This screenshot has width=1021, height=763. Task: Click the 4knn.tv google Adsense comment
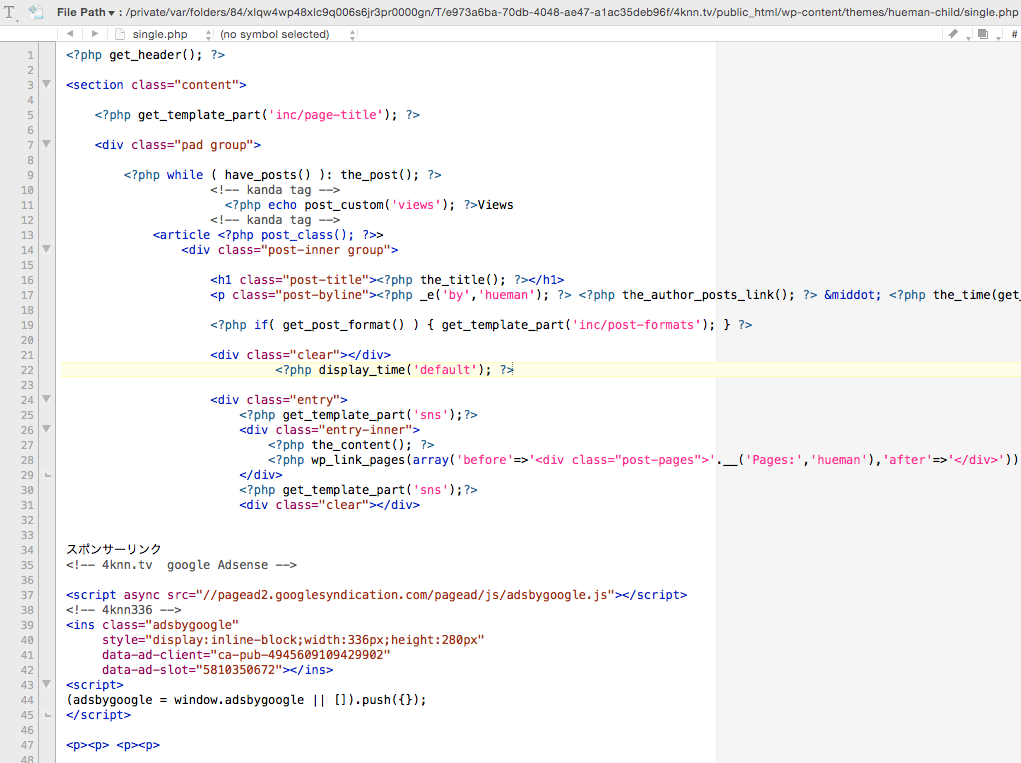[181, 565]
